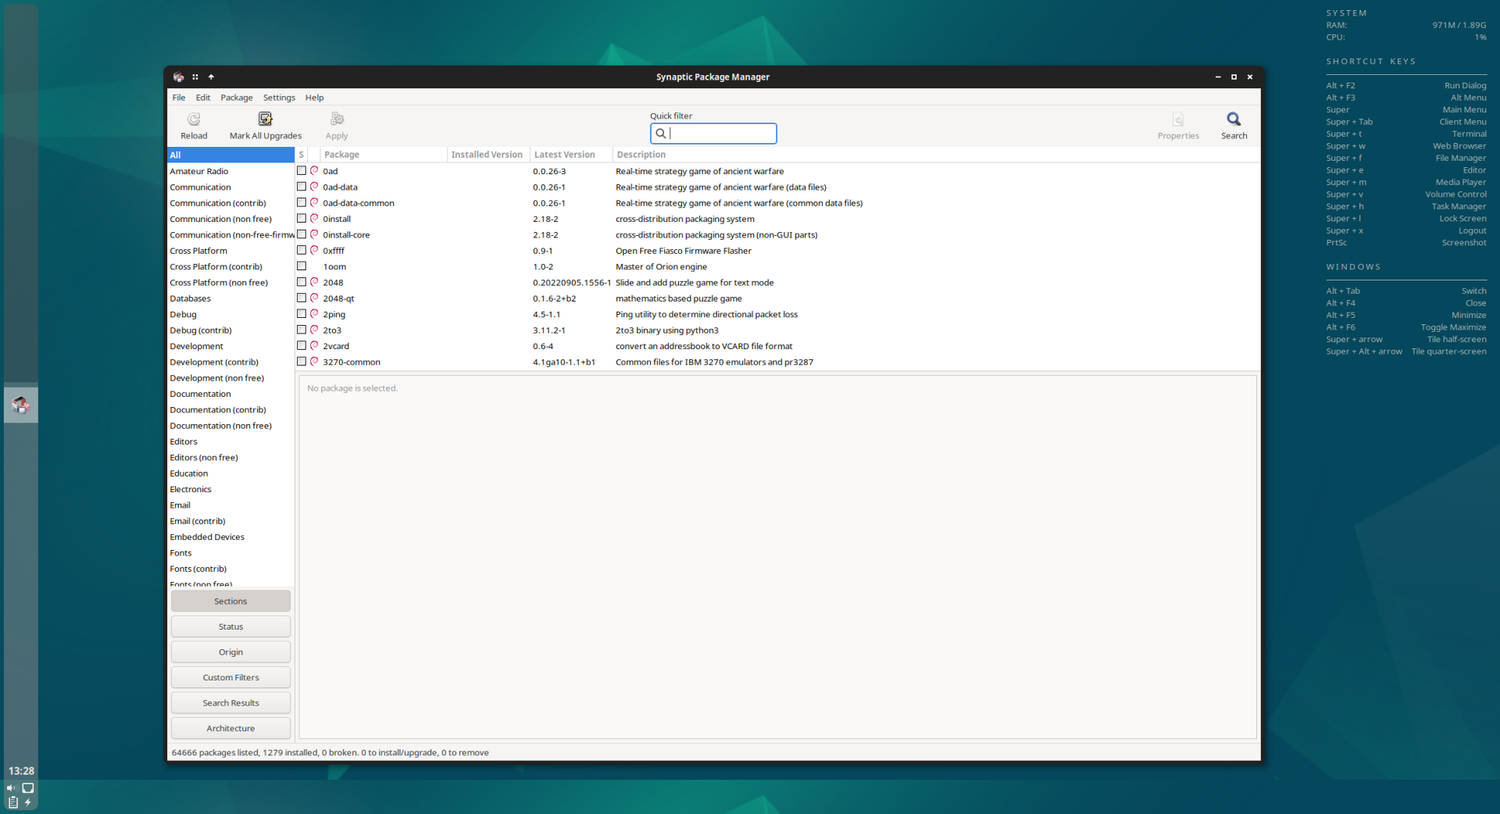Open the Package menu
The image size is (1500, 814).
(236, 98)
